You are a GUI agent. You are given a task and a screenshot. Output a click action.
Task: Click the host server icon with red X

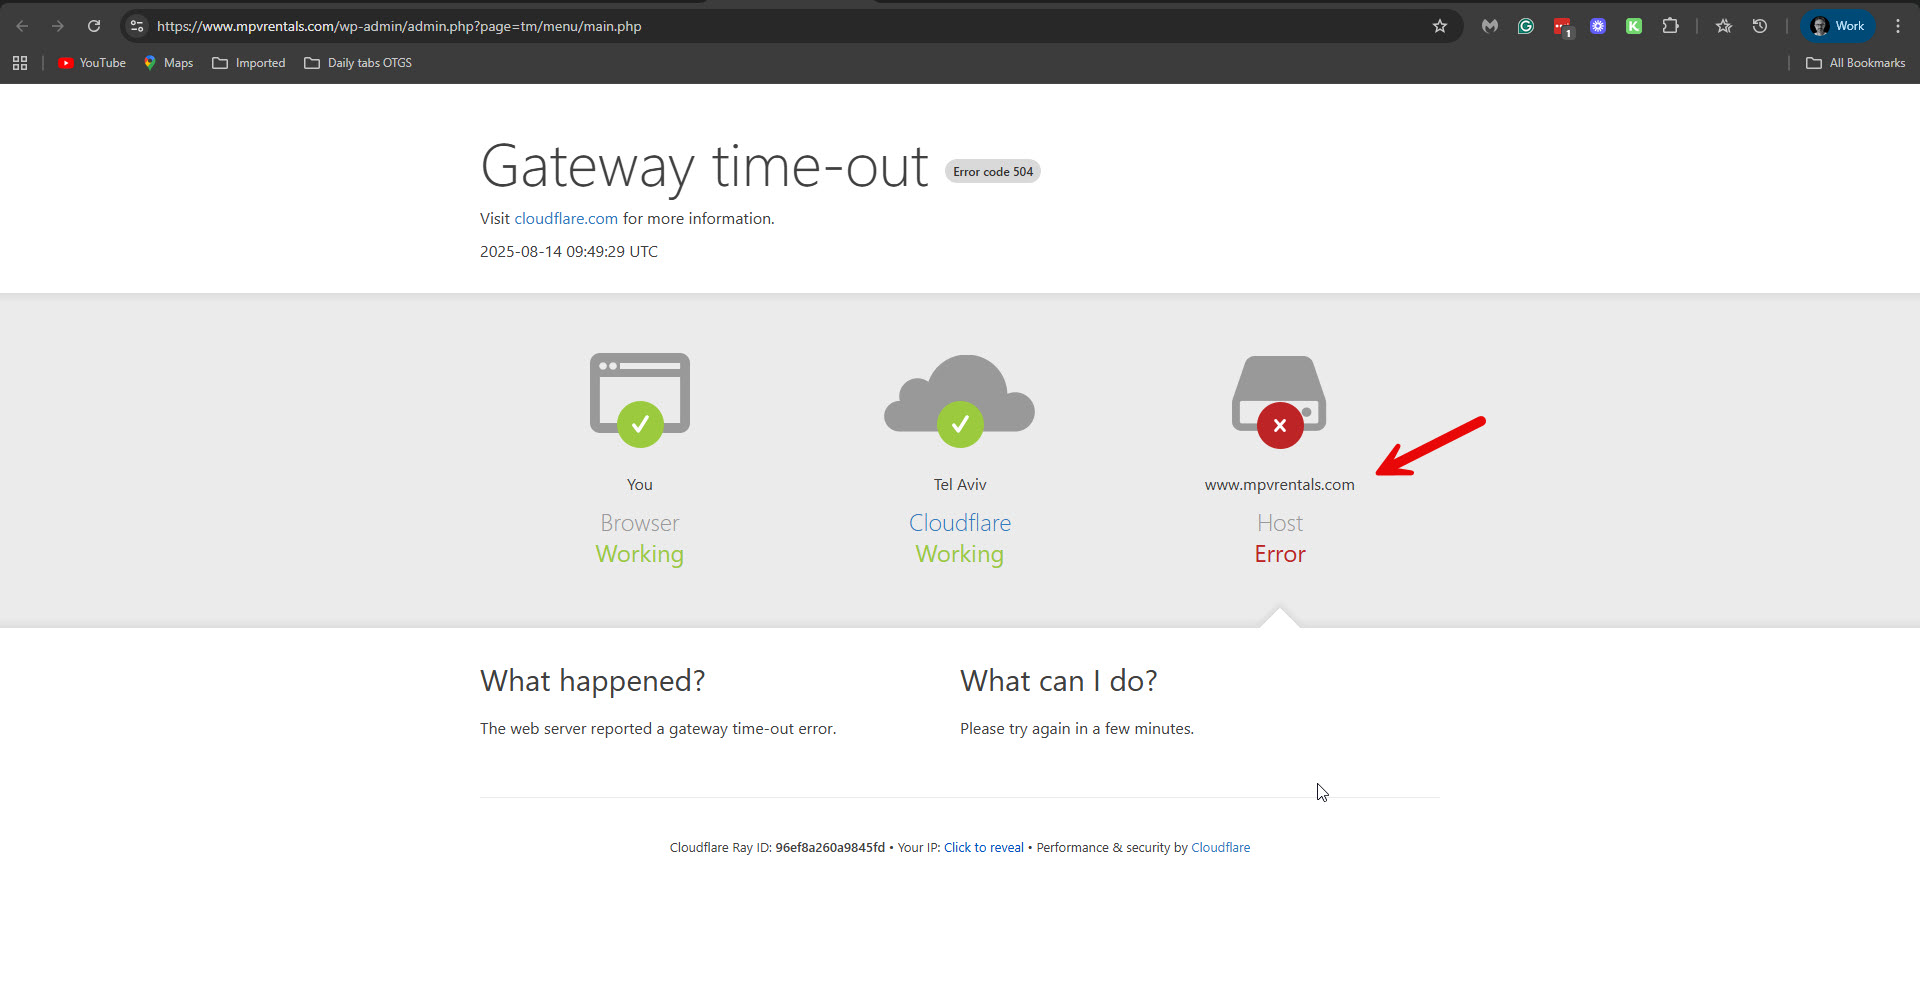(1279, 400)
